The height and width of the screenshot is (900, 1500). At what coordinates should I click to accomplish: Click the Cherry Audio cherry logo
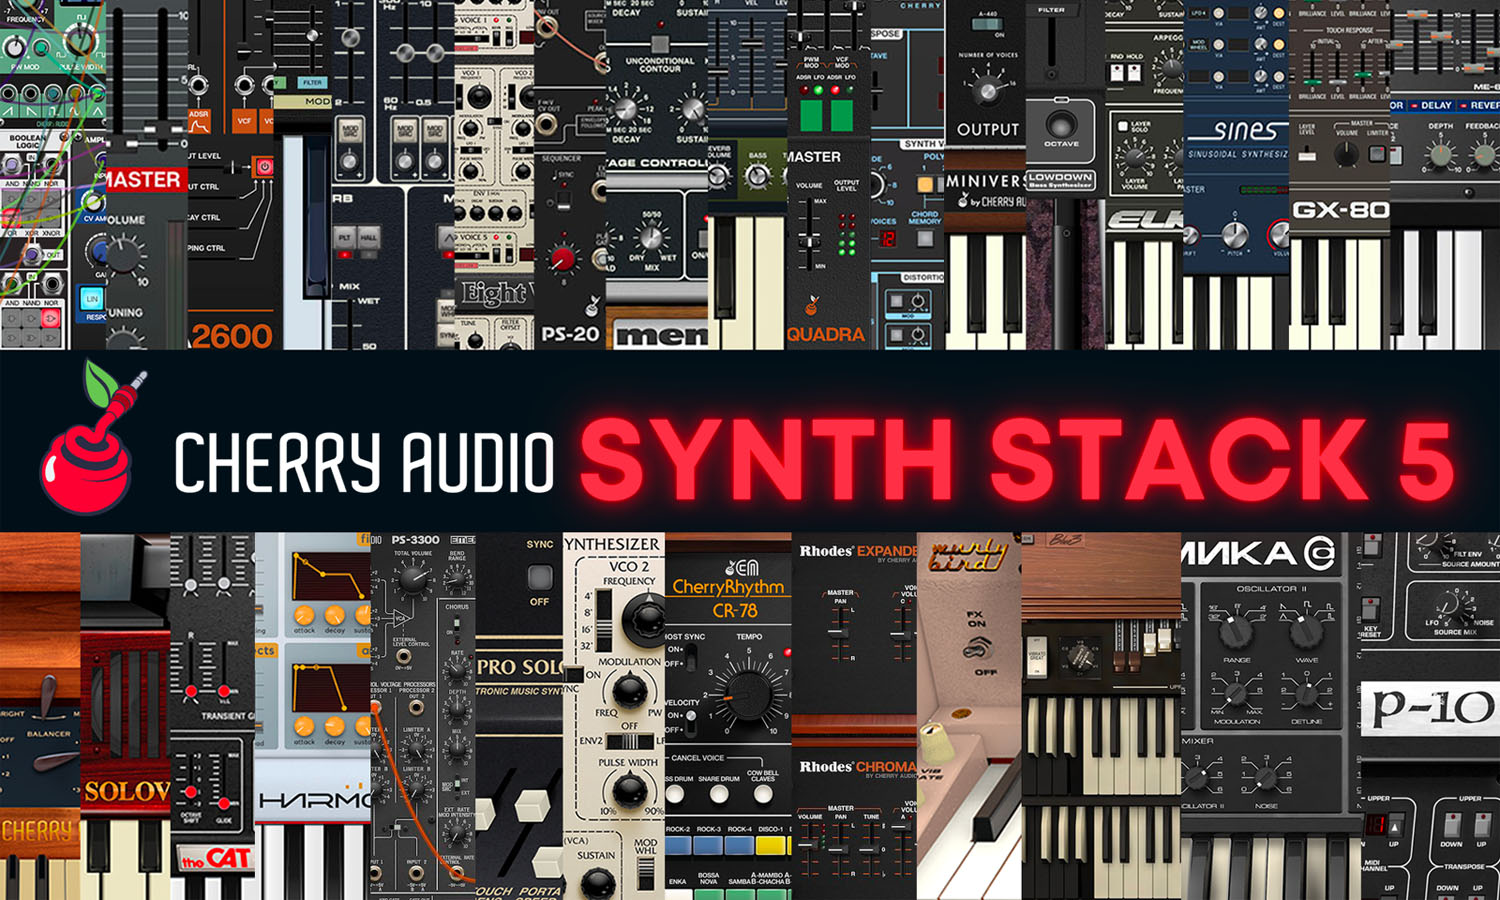pyautogui.click(x=92, y=437)
